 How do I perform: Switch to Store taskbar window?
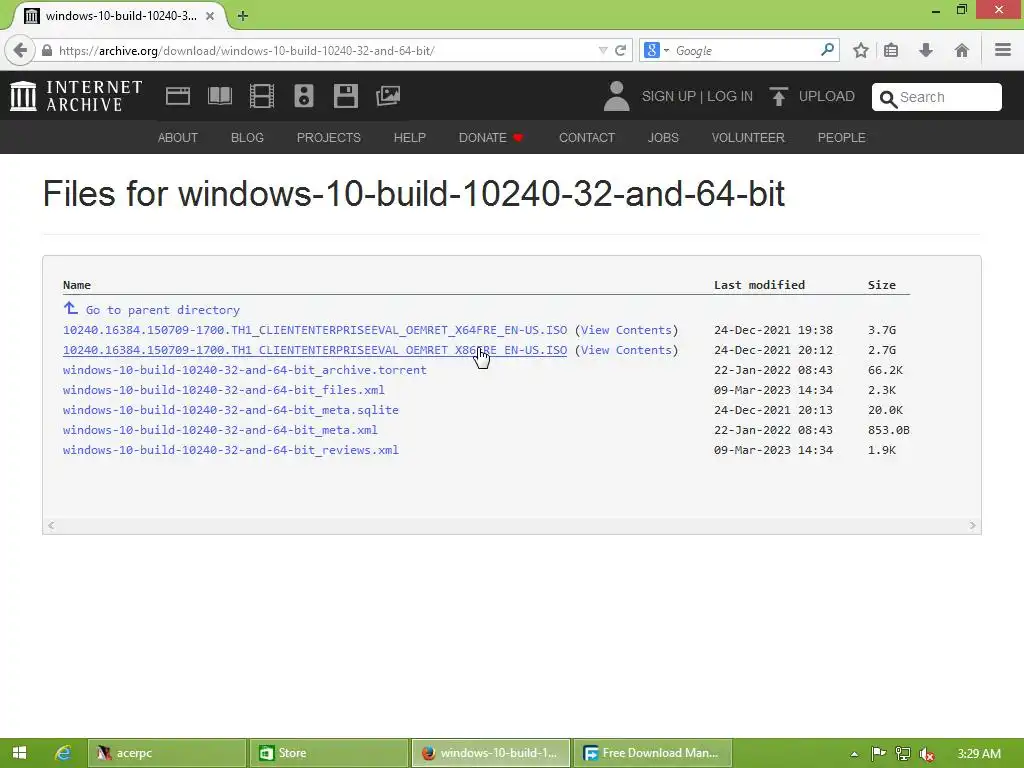pos(328,753)
